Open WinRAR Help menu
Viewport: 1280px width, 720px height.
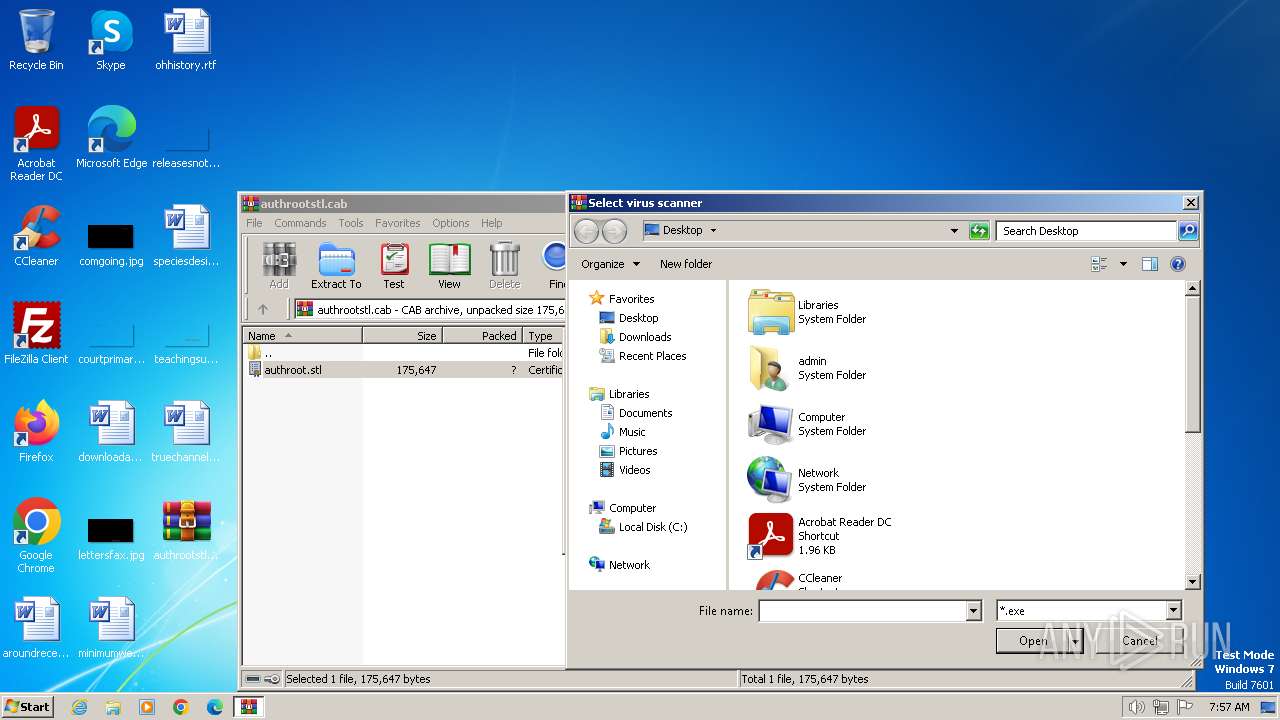tap(491, 223)
